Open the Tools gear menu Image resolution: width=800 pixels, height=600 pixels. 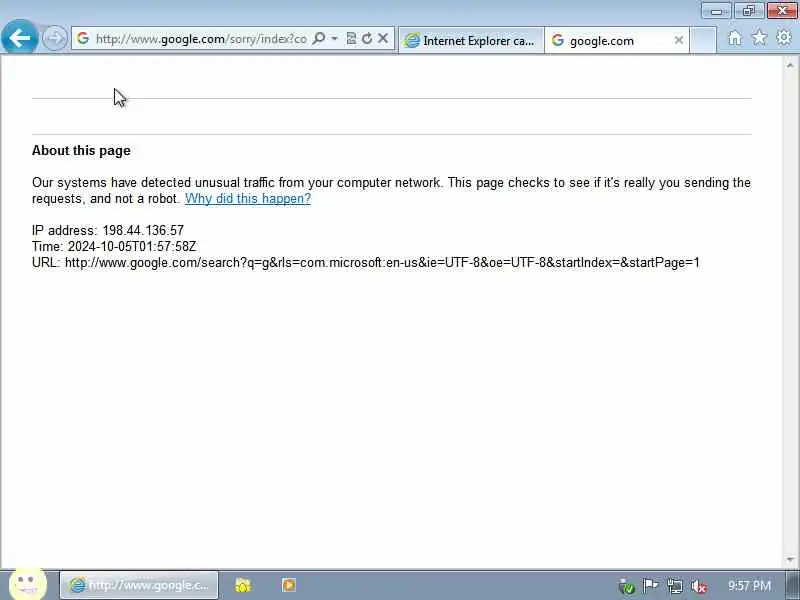pyautogui.click(x=784, y=38)
